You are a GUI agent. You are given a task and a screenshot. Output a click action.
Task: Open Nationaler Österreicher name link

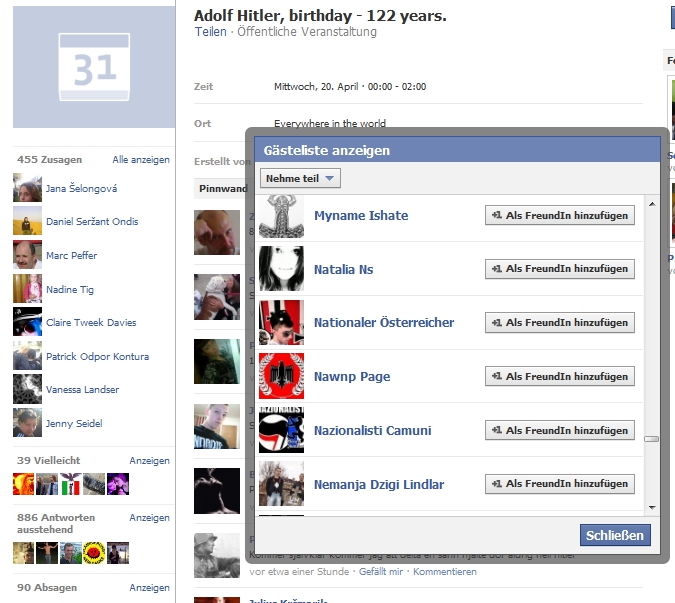384,322
